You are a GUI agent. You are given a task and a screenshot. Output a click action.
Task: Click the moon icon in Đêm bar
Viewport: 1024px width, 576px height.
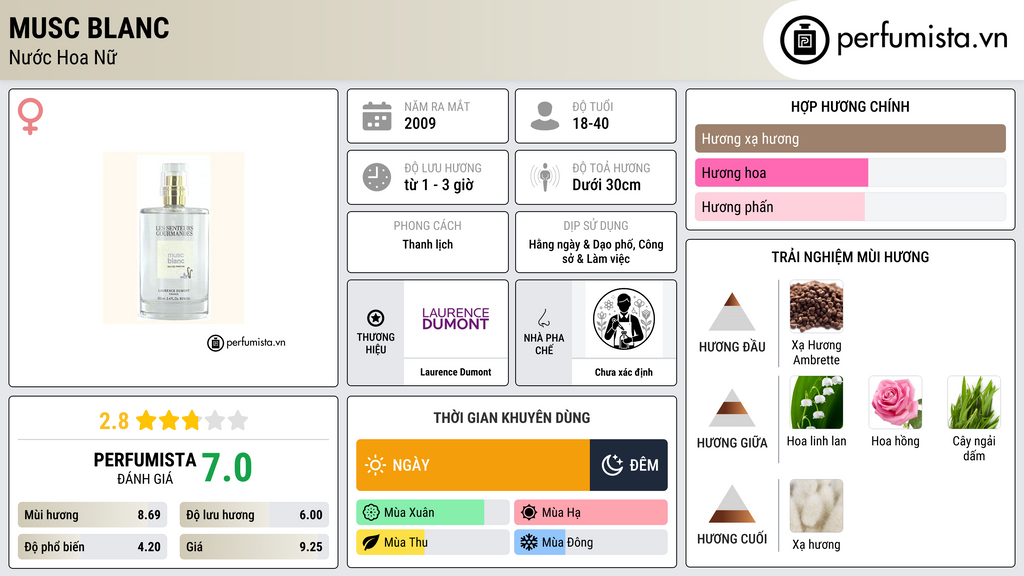[x=612, y=465]
